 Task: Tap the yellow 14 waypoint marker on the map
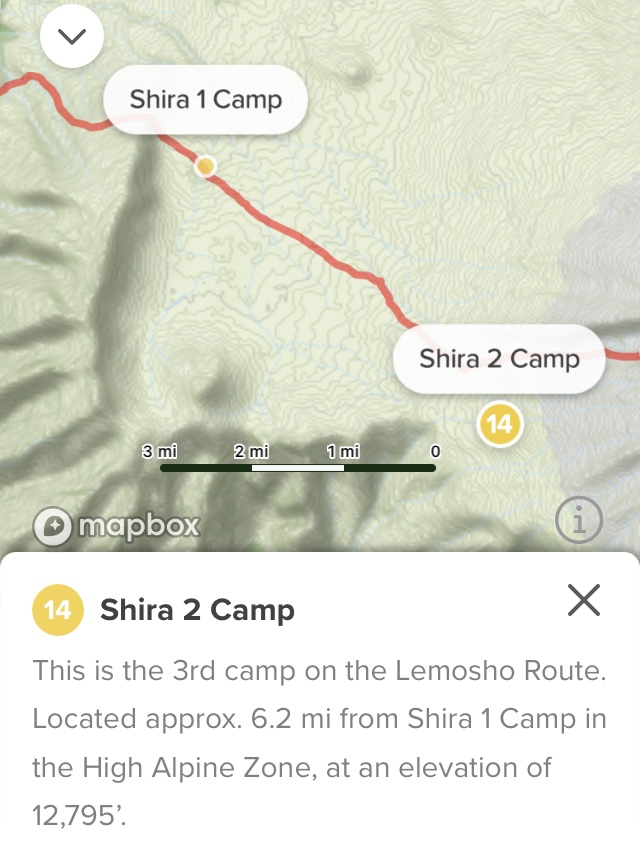pyautogui.click(x=499, y=424)
